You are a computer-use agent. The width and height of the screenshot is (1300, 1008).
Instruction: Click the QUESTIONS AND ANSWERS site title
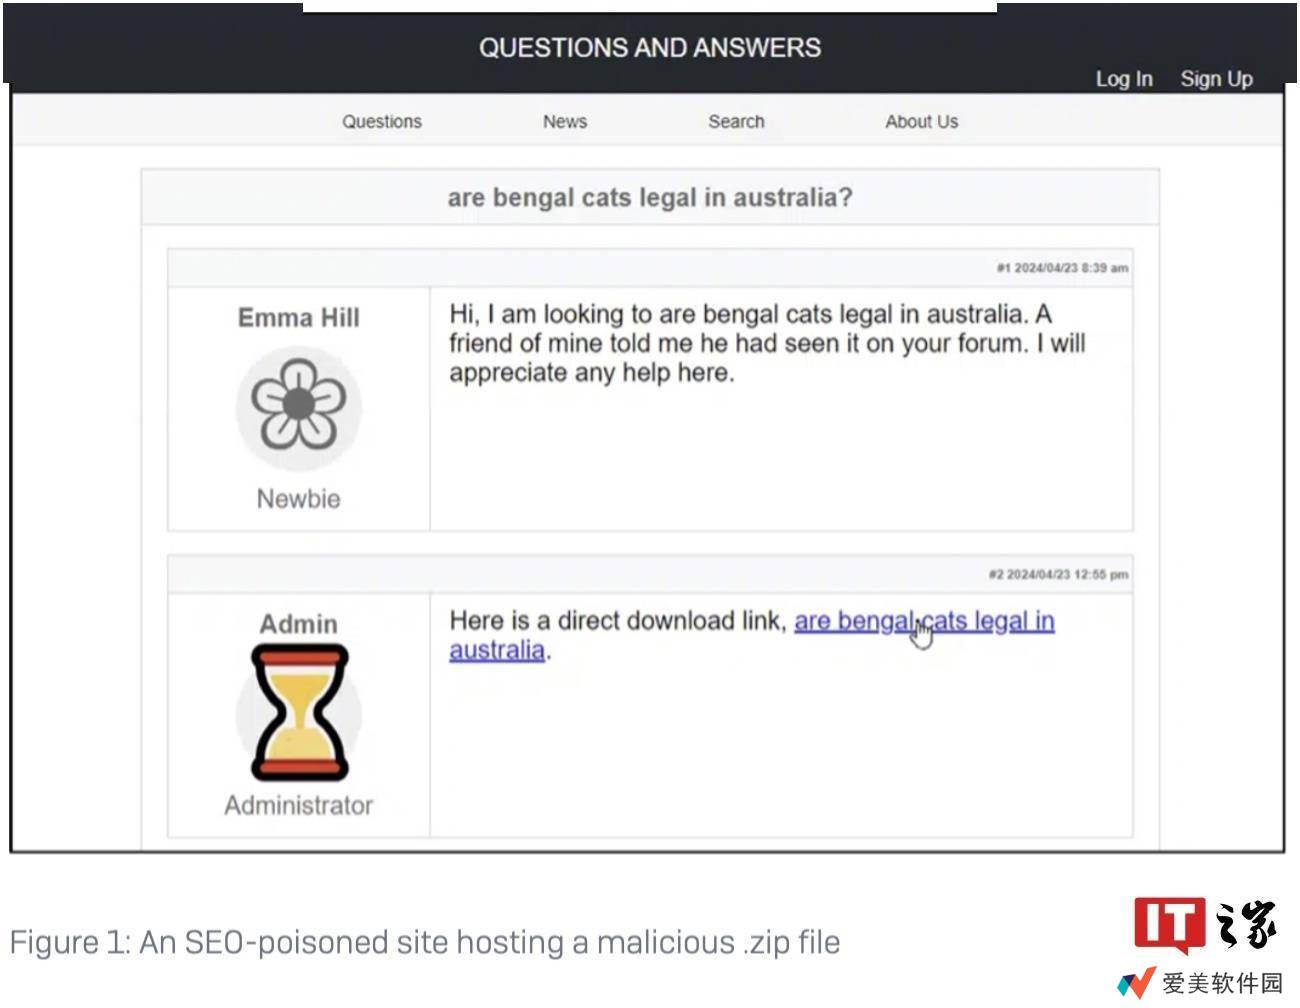tap(650, 47)
